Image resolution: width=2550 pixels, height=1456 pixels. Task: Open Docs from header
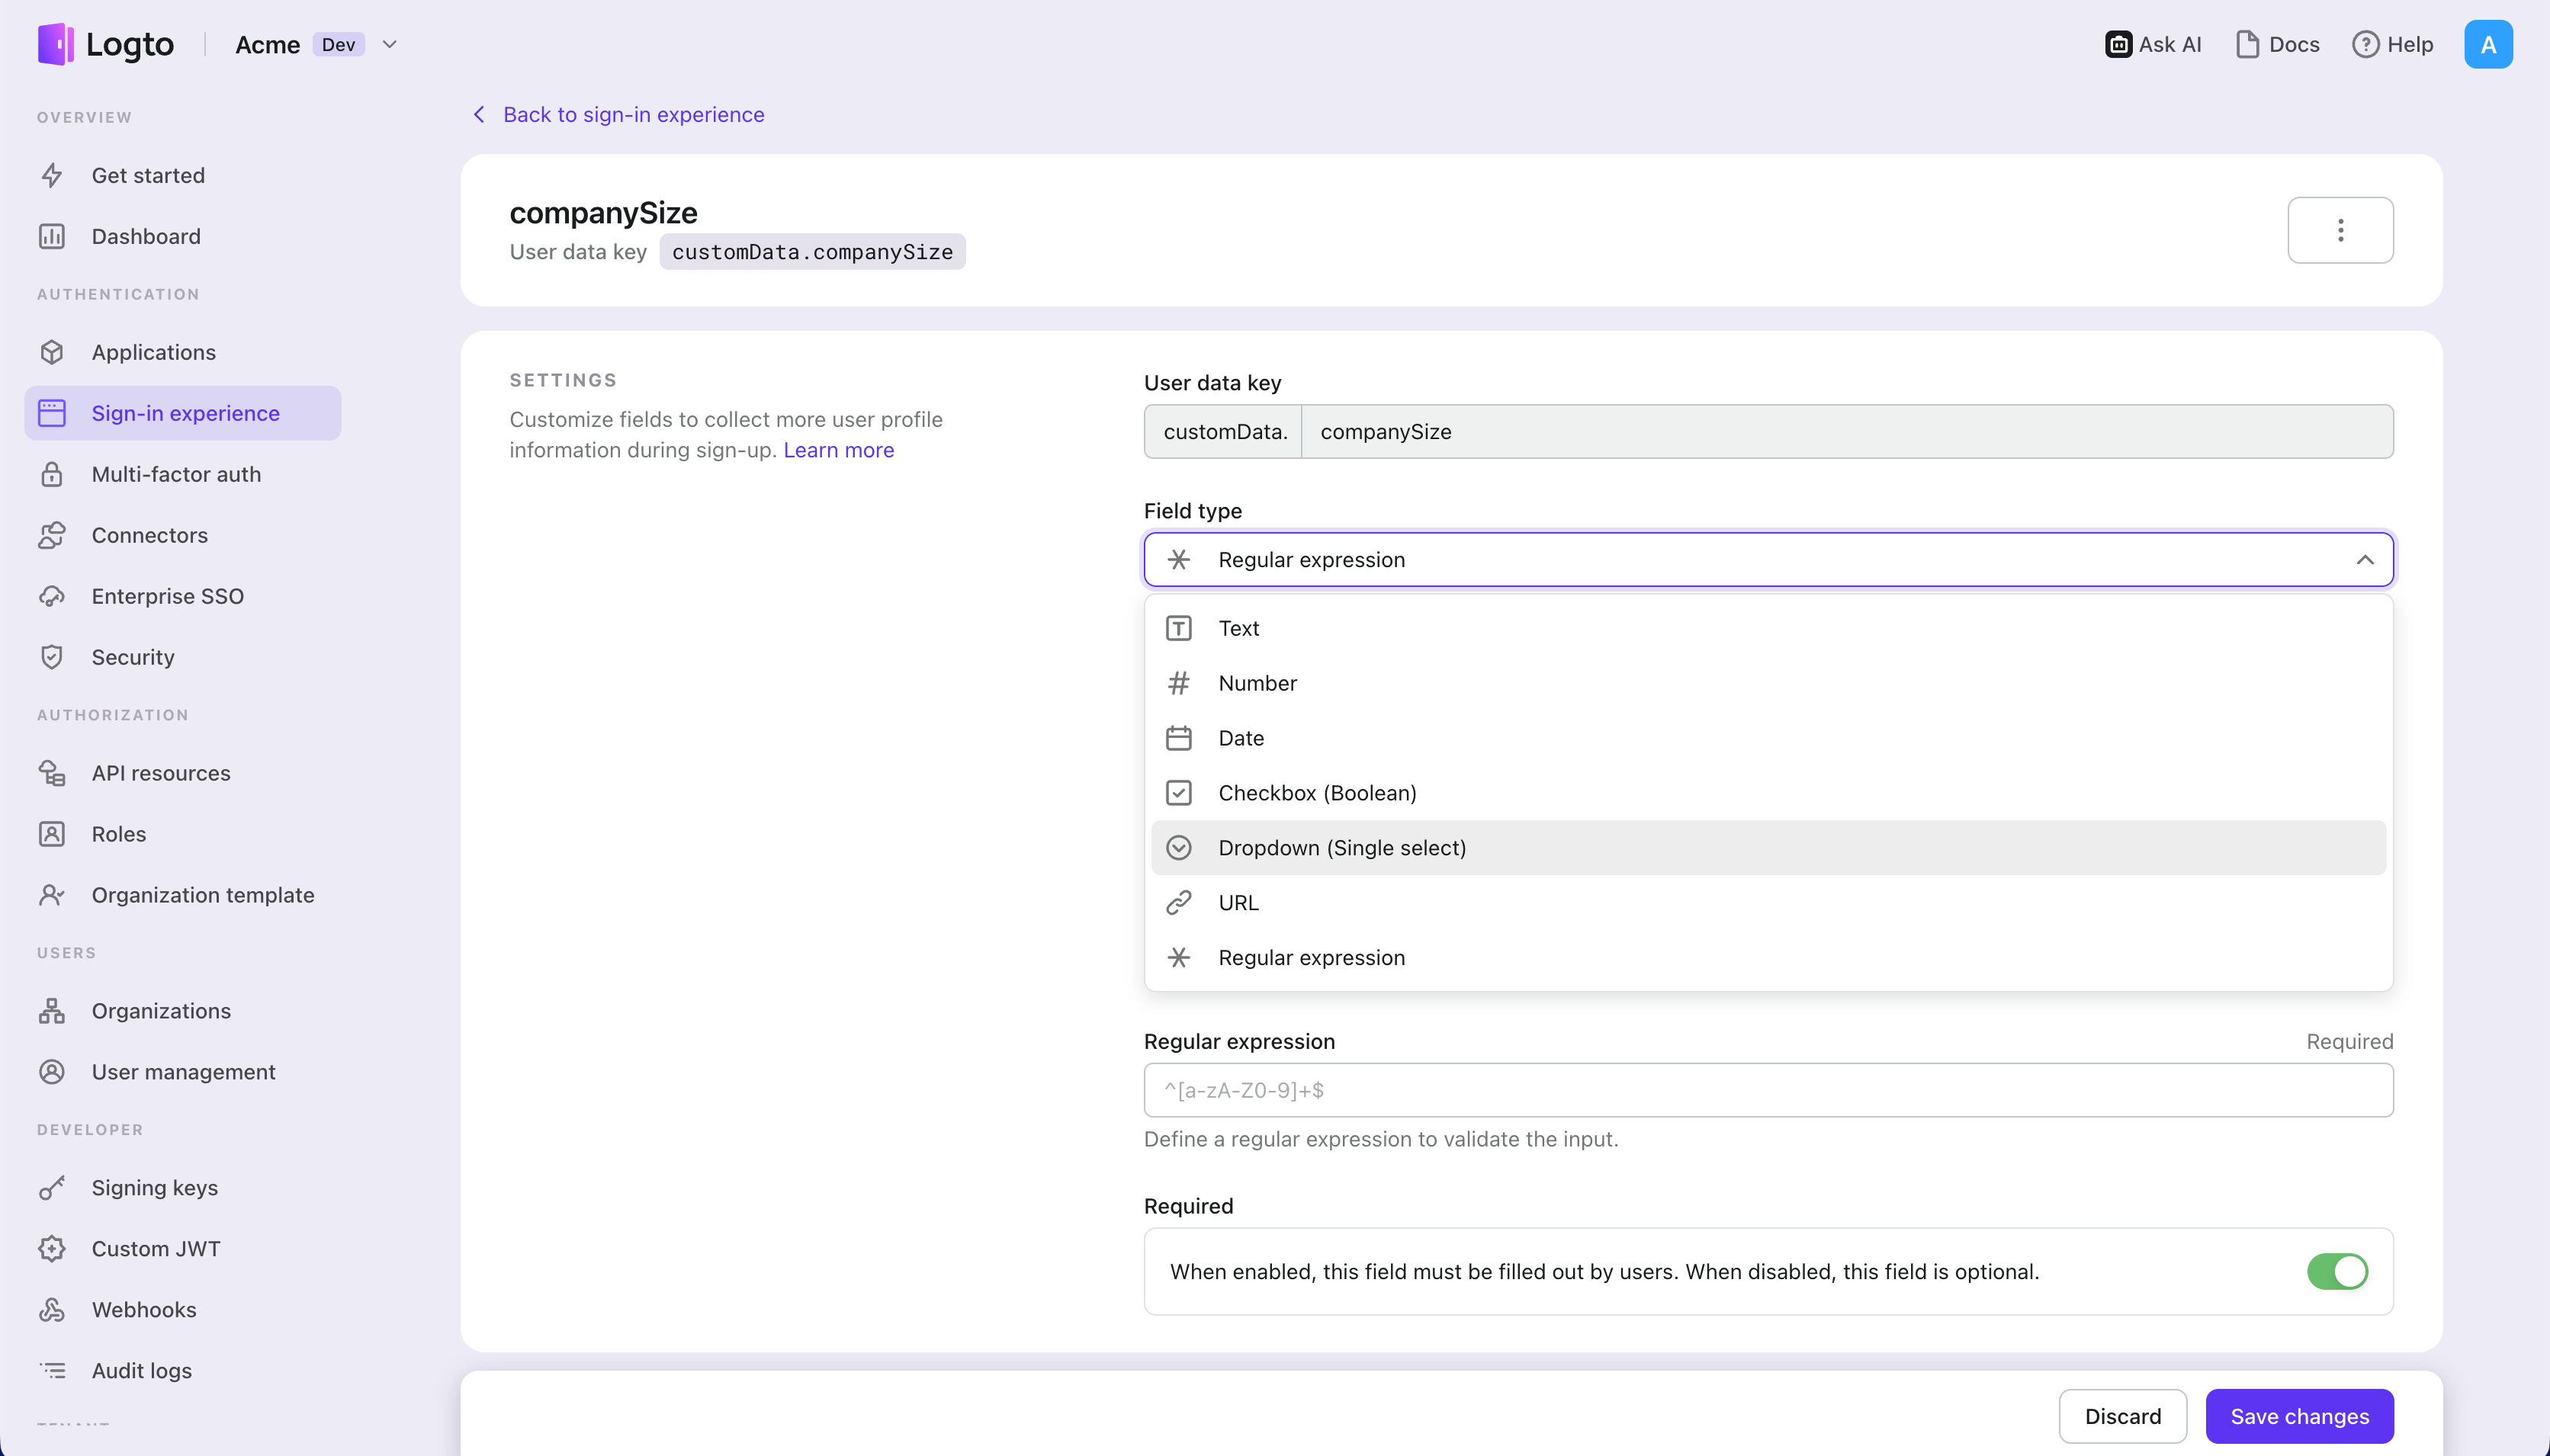click(x=2277, y=44)
